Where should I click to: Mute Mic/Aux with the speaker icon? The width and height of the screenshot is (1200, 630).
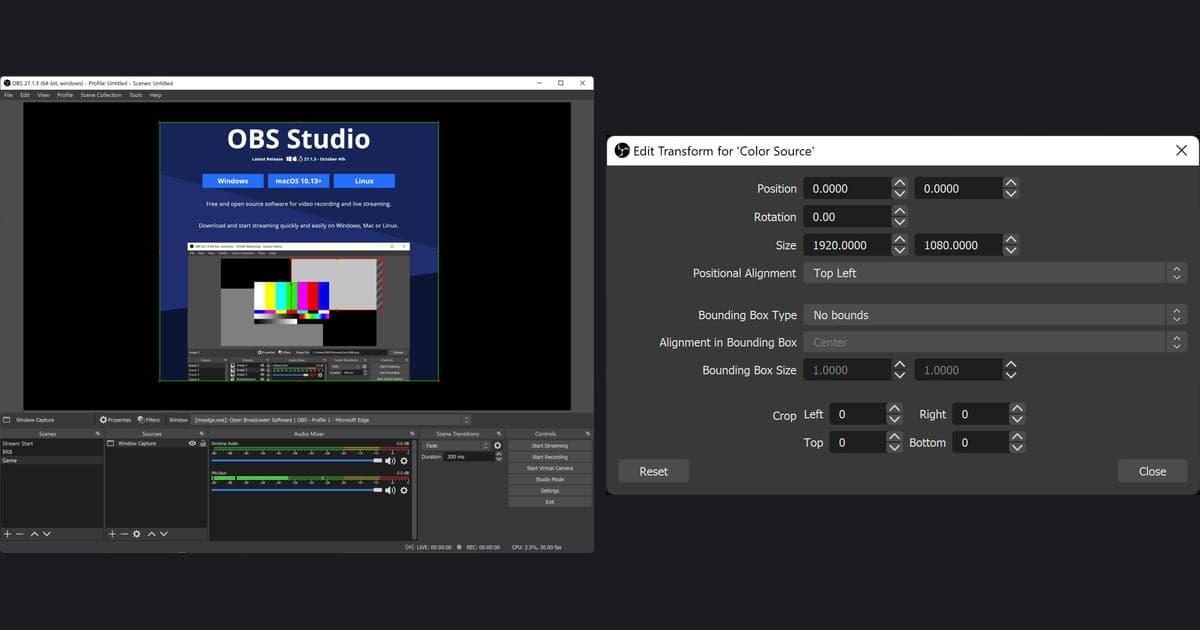click(390, 490)
